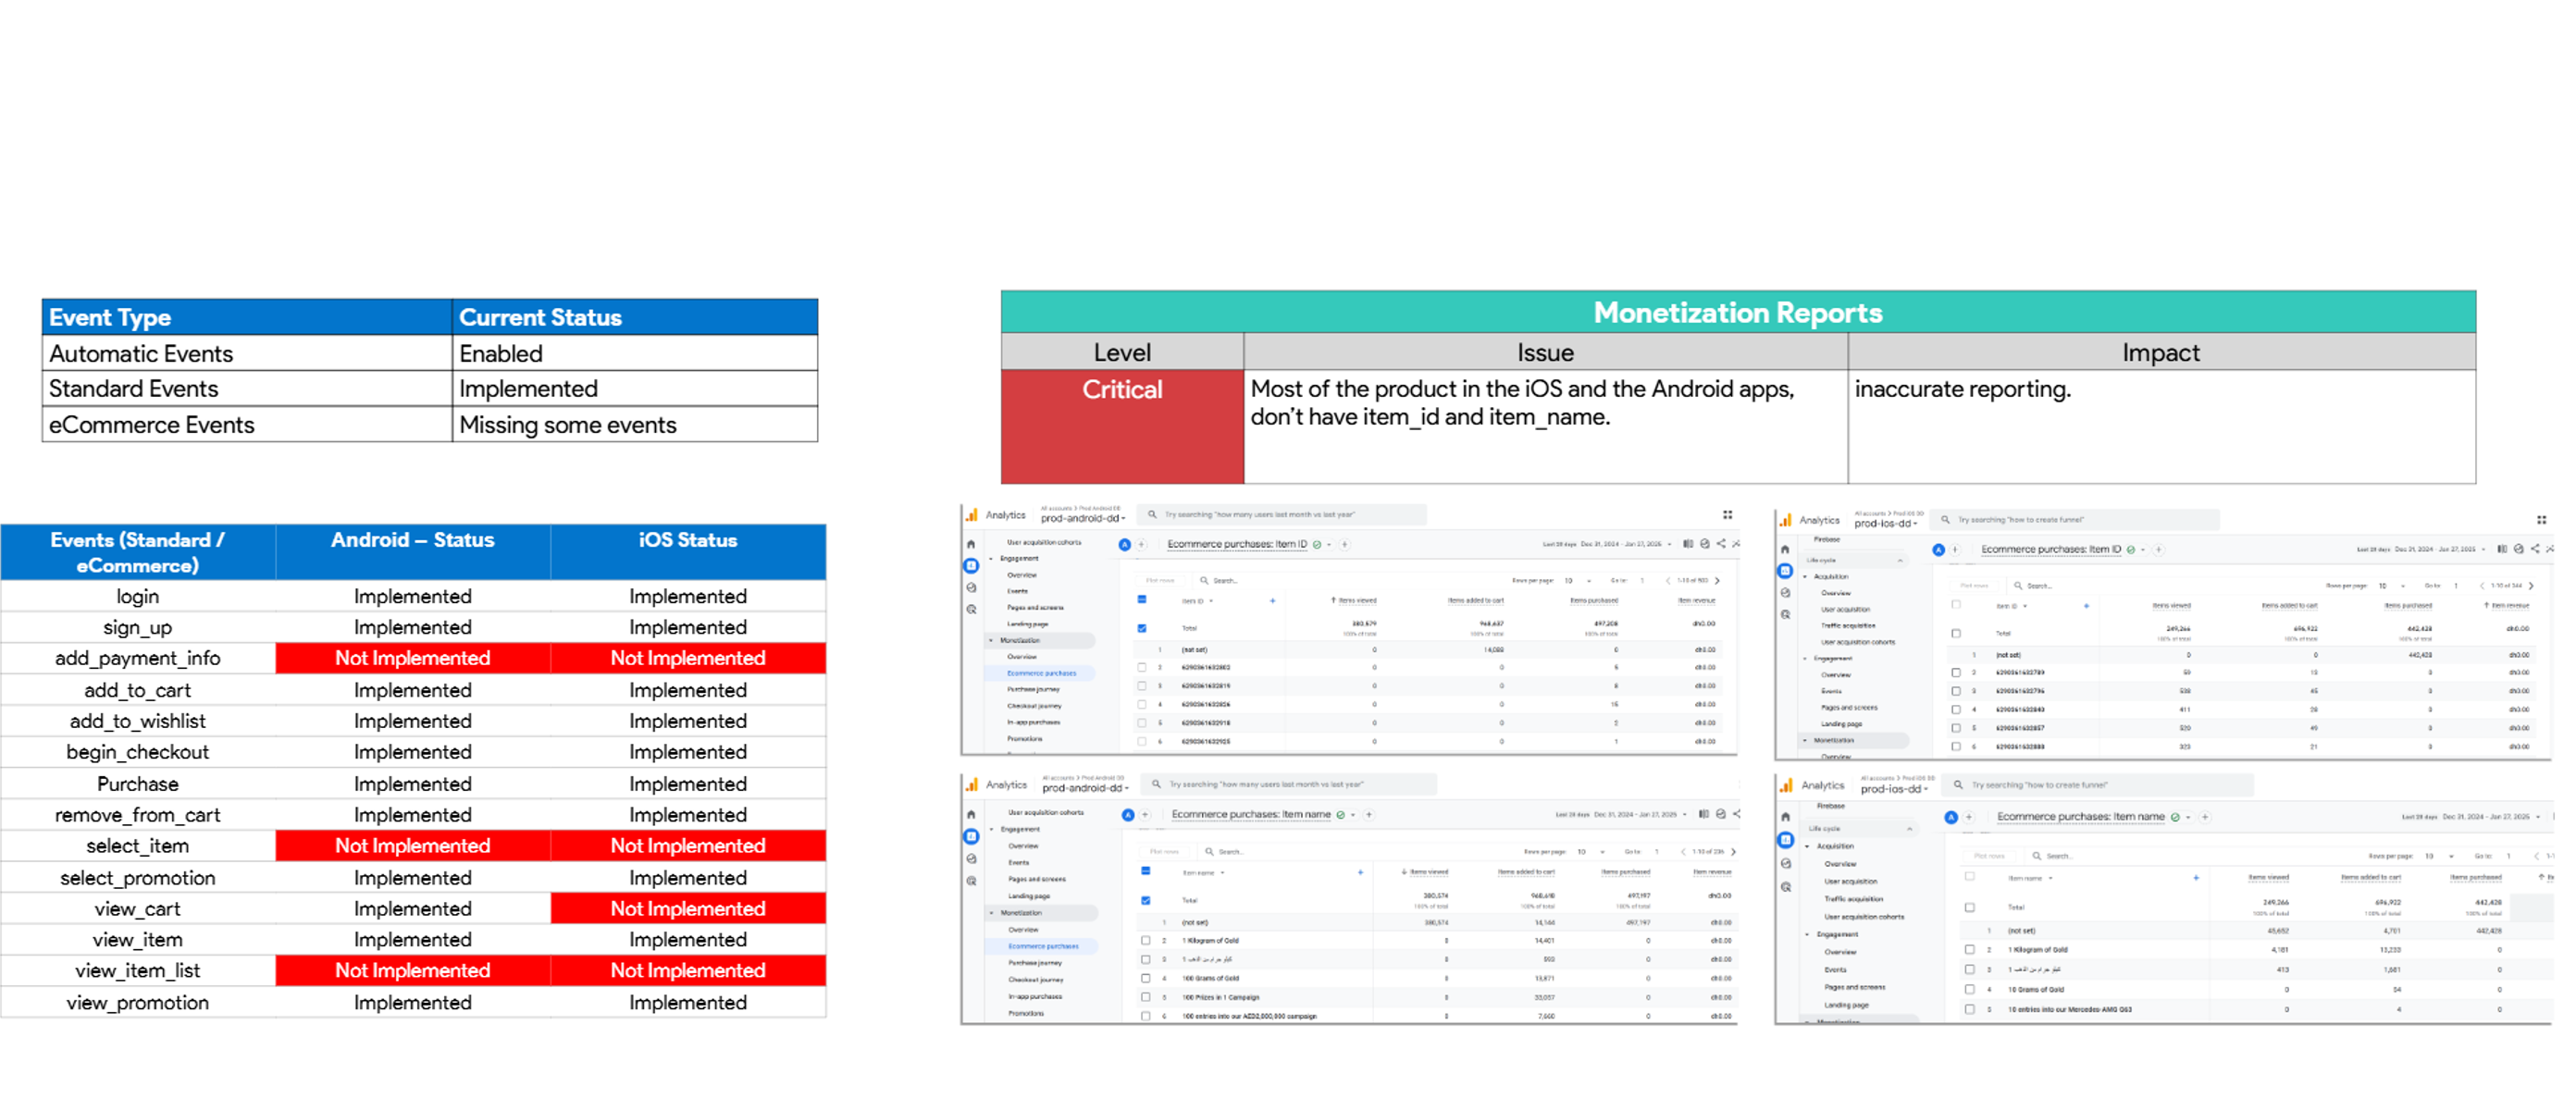
Task: Click Home icon in iOS Item ID report
Action: [x=1785, y=549]
